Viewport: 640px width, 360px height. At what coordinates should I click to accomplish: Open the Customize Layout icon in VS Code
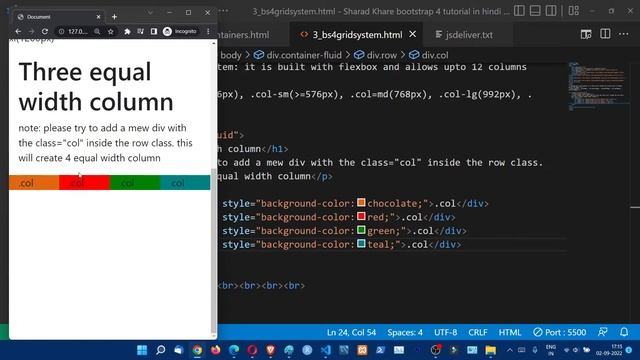573,11
